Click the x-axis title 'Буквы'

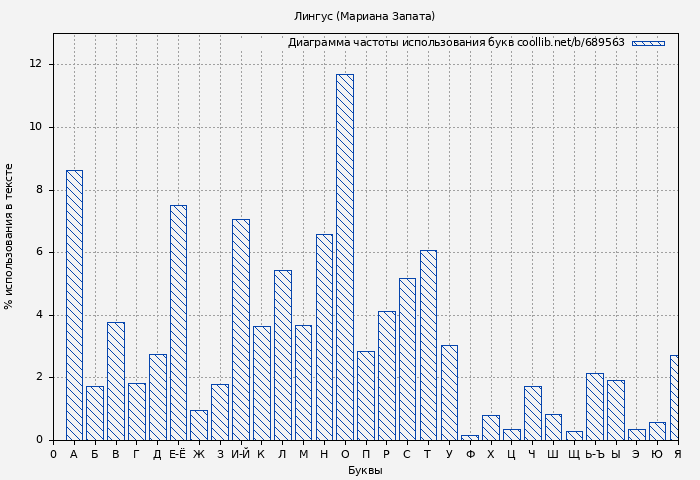tap(364, 470)
